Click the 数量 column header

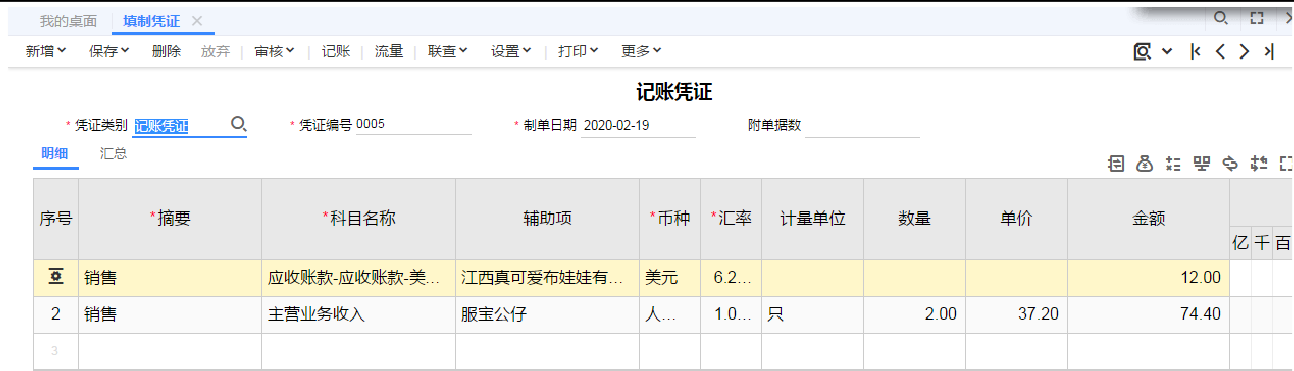click(915, 219)
